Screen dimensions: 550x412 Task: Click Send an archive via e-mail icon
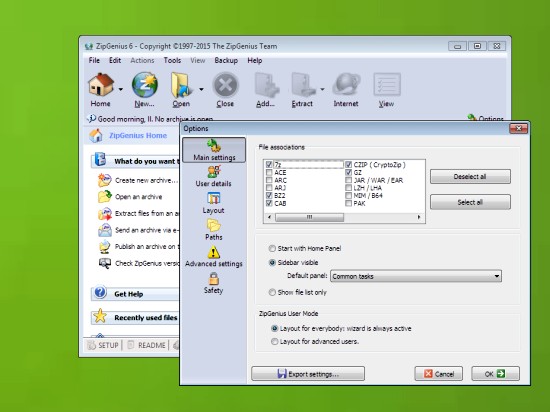[x=105, y=230]
